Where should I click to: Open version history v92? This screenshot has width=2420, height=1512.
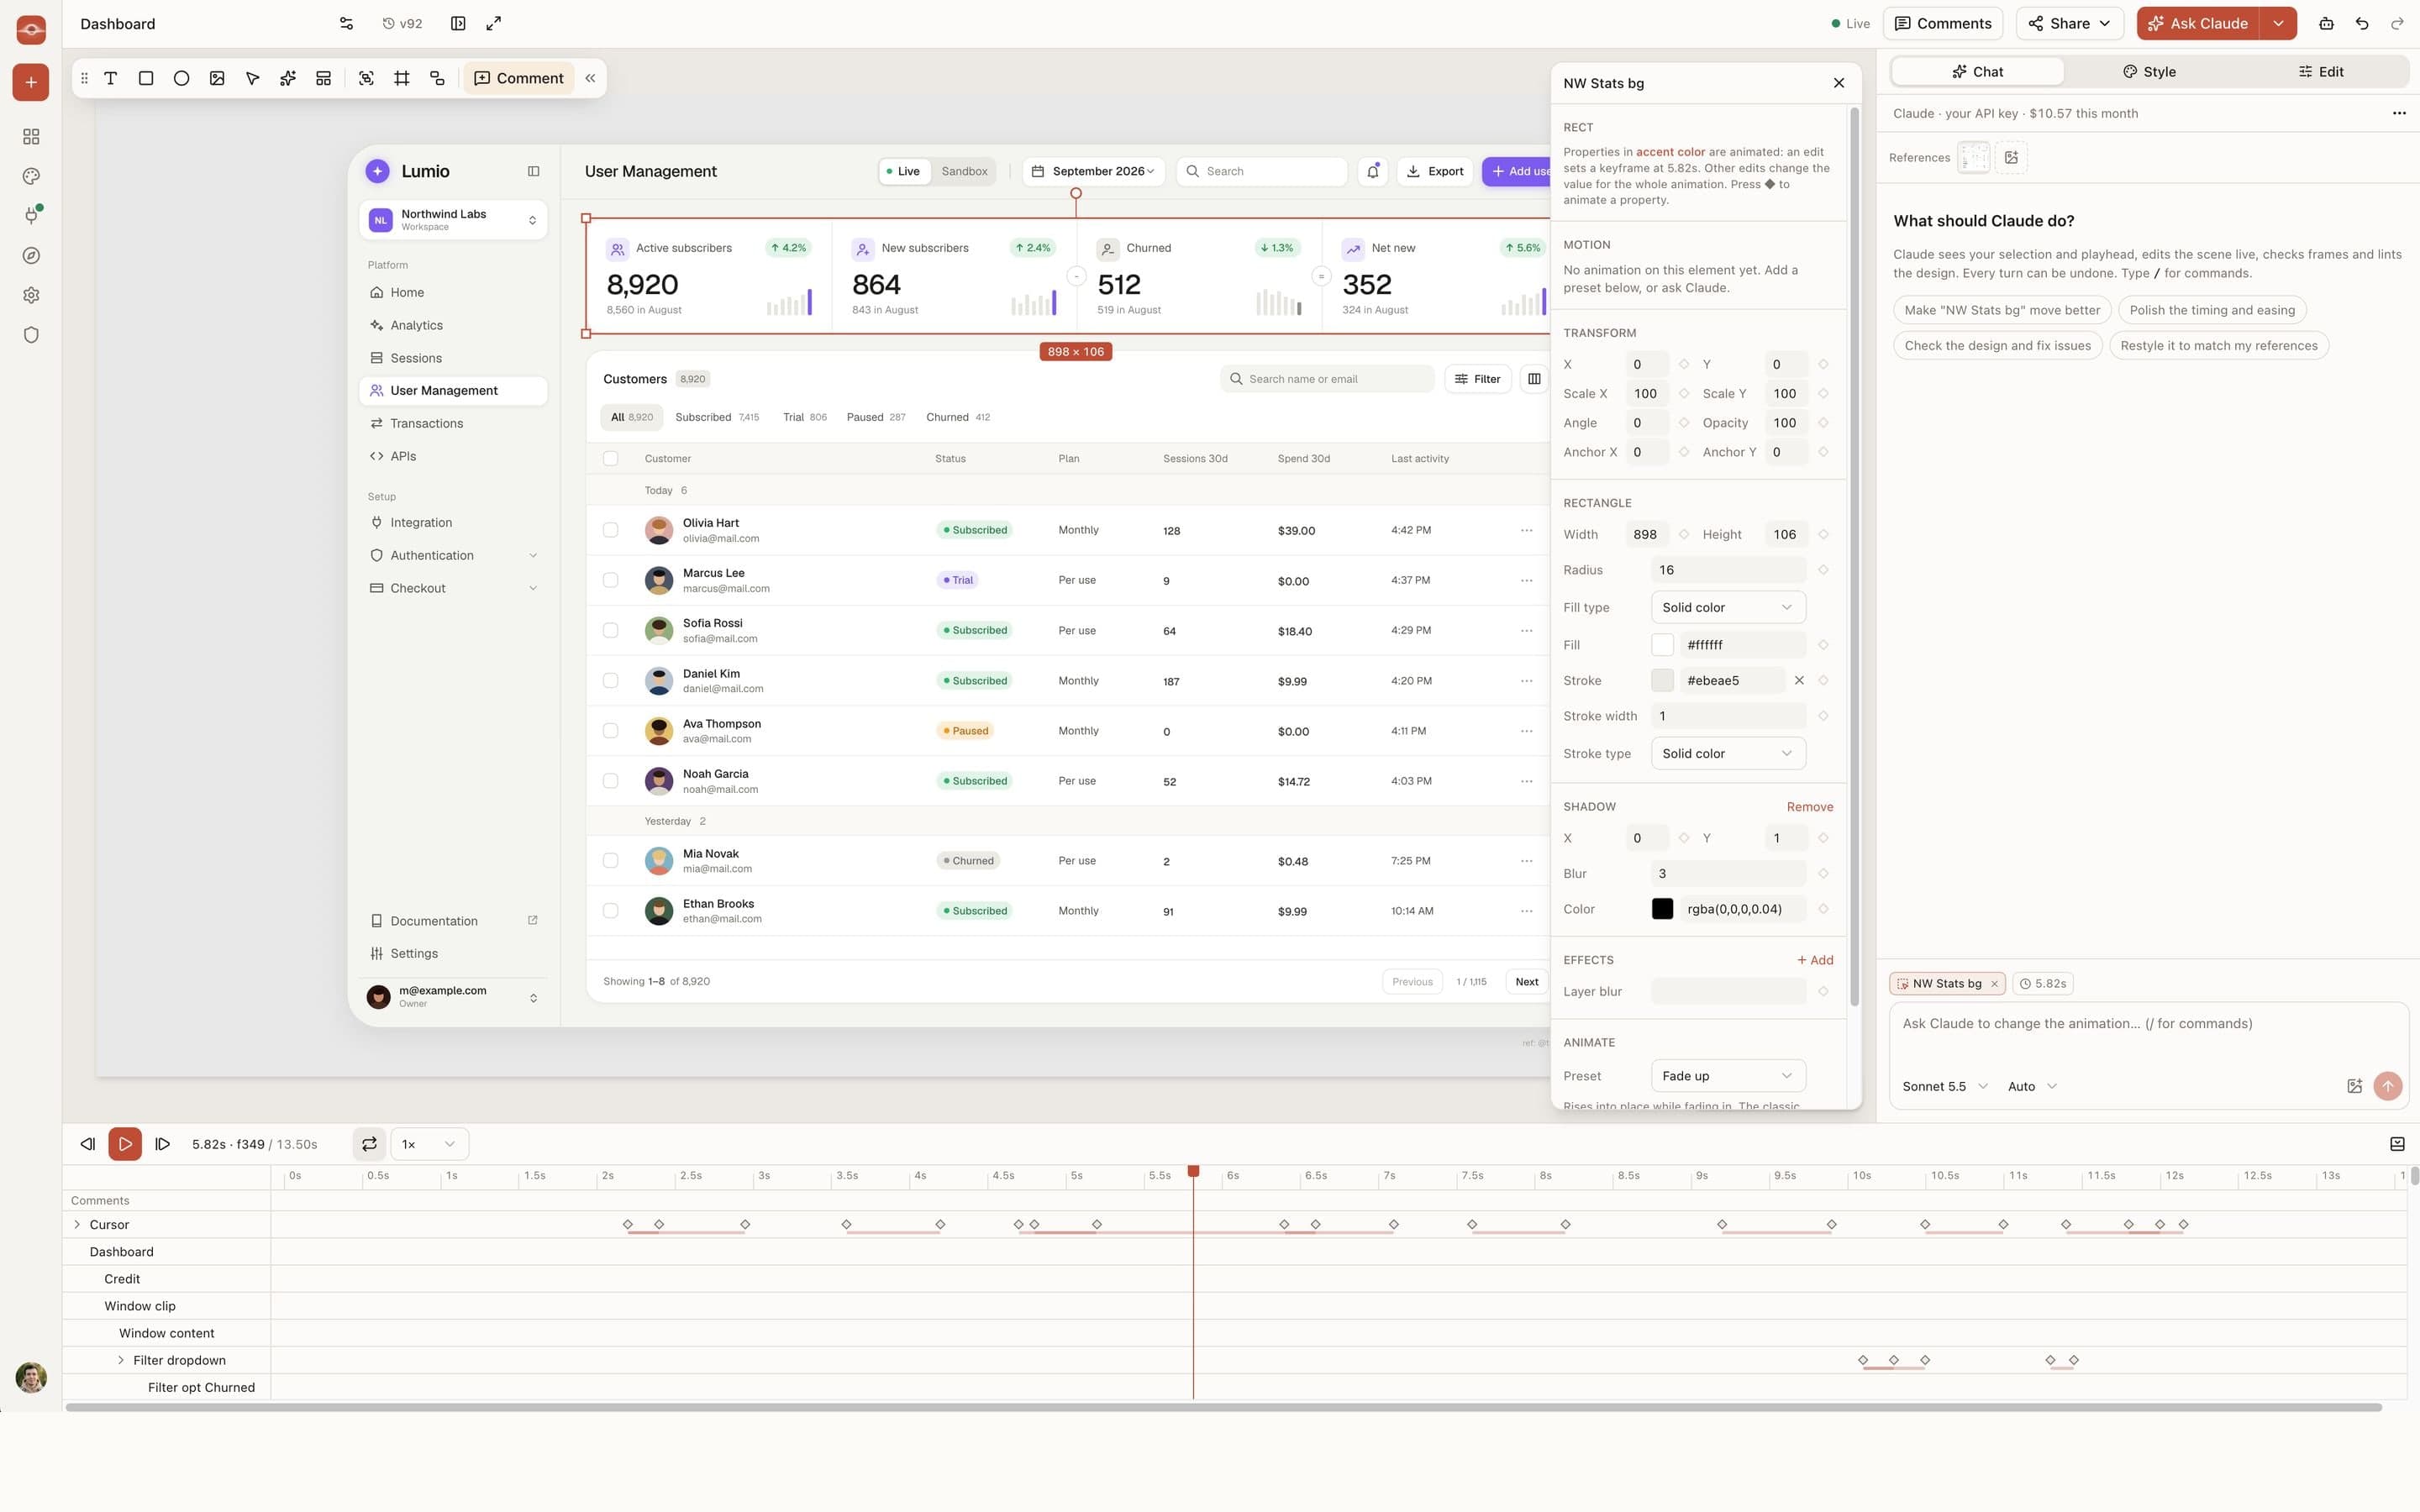tap(402, 24)
